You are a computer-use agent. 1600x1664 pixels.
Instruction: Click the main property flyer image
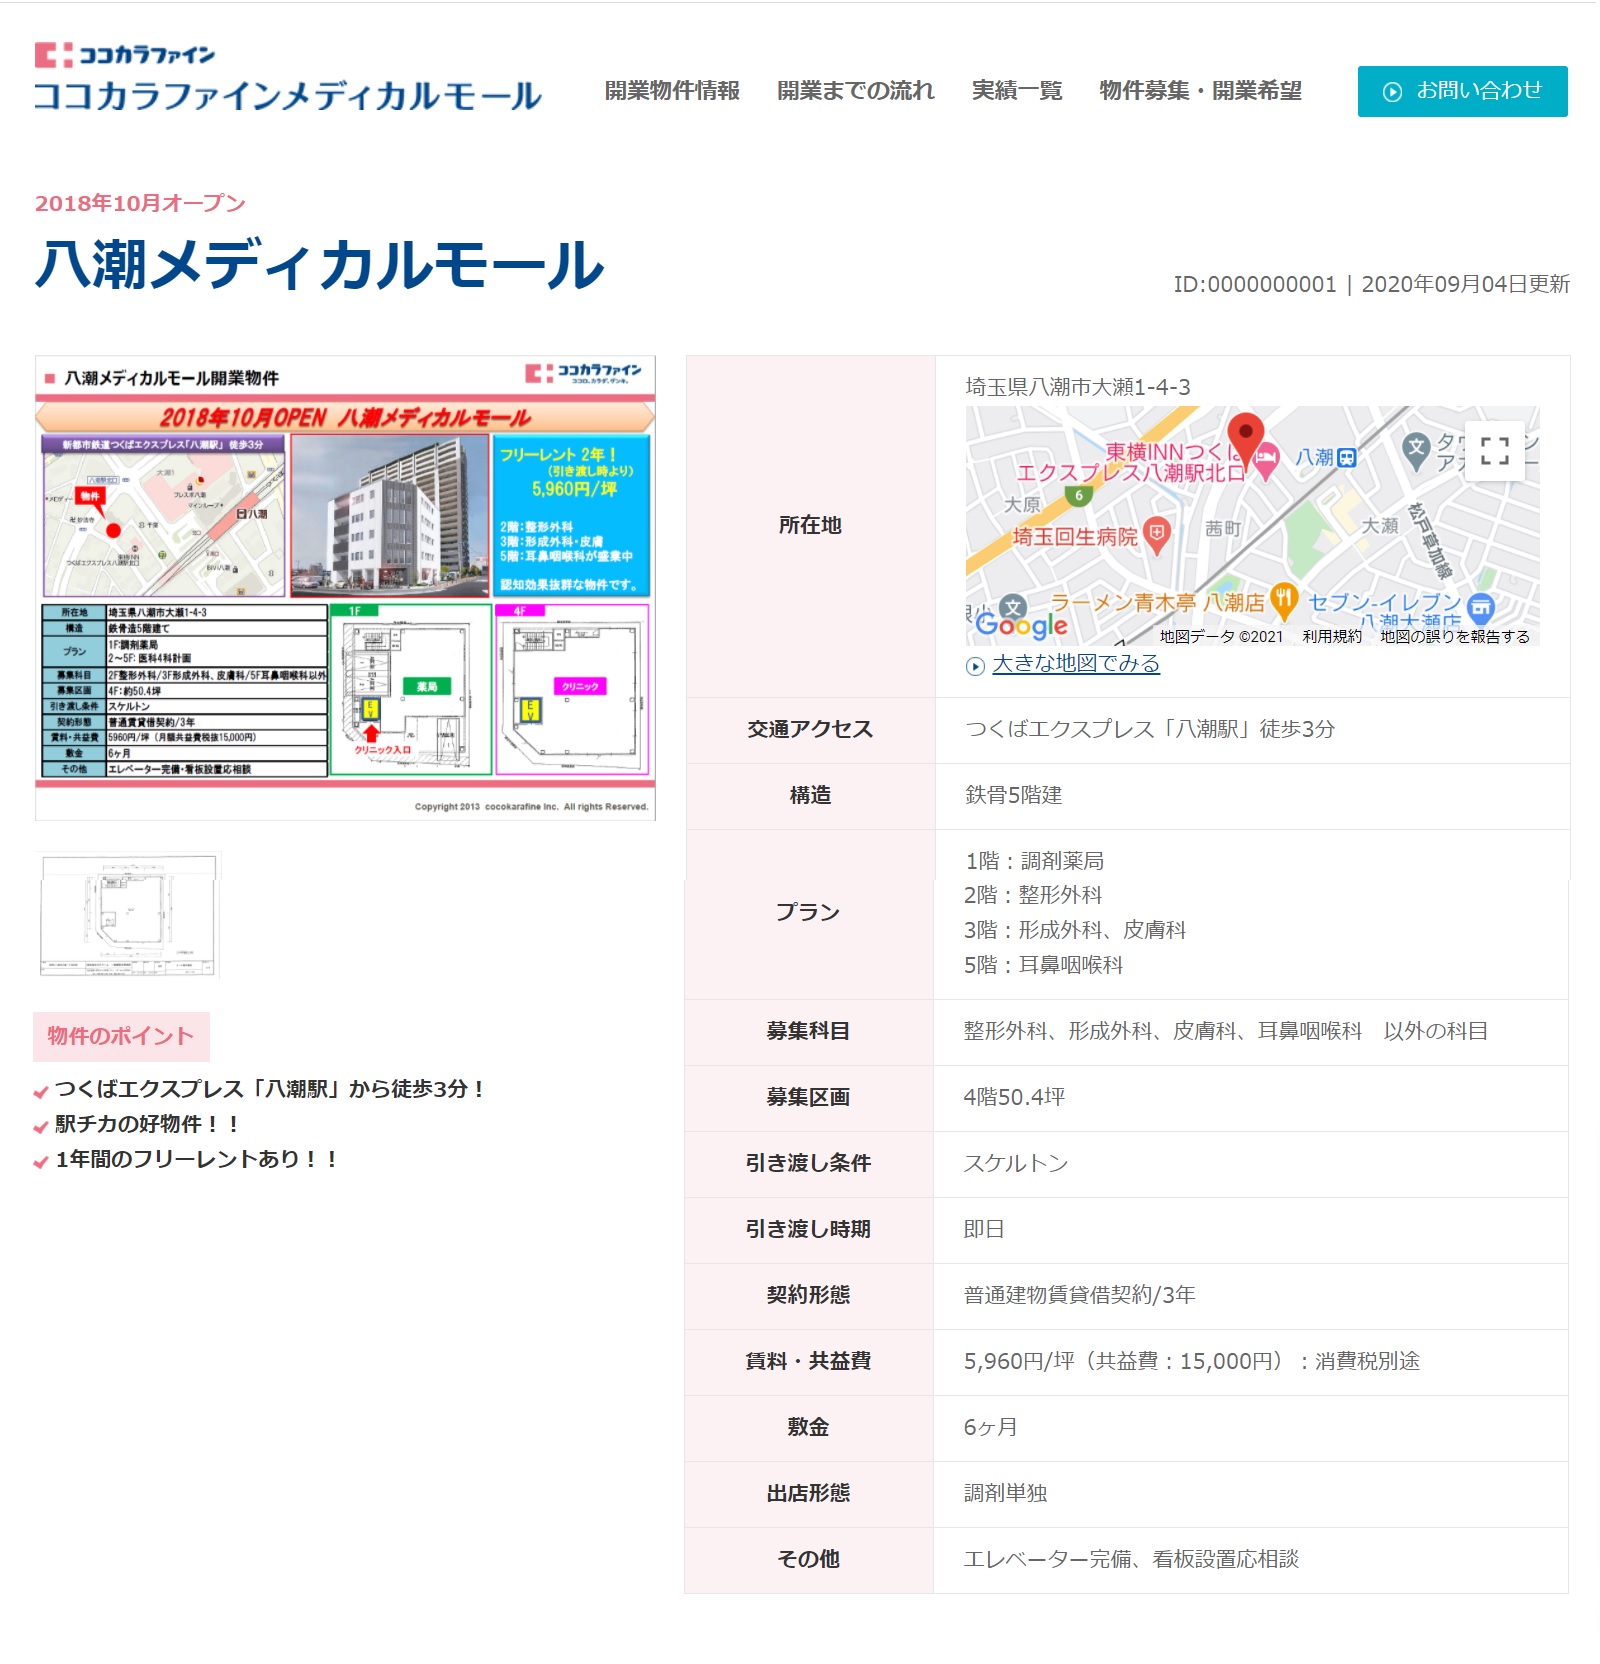point(345,588)
